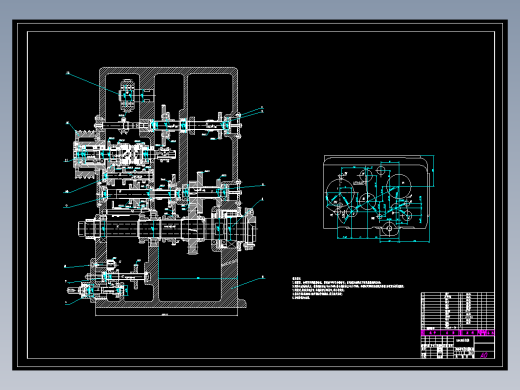This screenshot has height=390, width=520.
Task: Click the magenta A0 sheet size label
Action: pos(484,355)
